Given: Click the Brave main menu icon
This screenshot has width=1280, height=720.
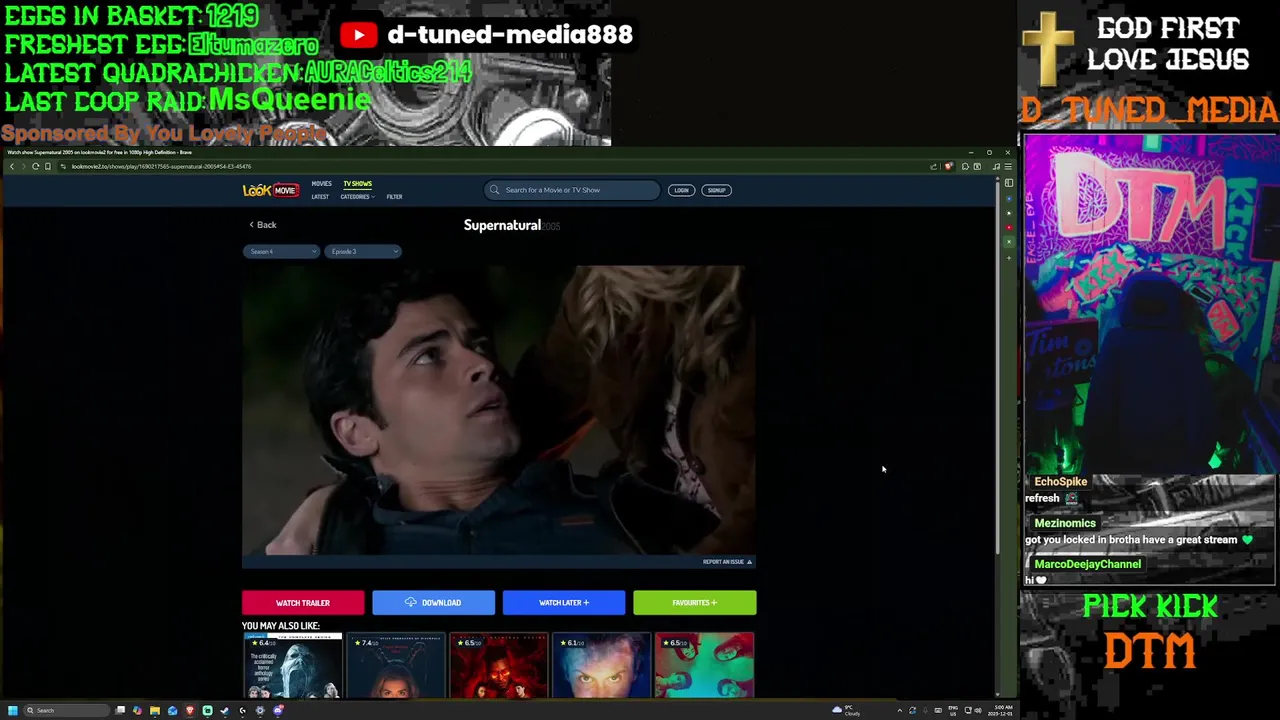Looking at the screenshot, I should [1008, 166].
